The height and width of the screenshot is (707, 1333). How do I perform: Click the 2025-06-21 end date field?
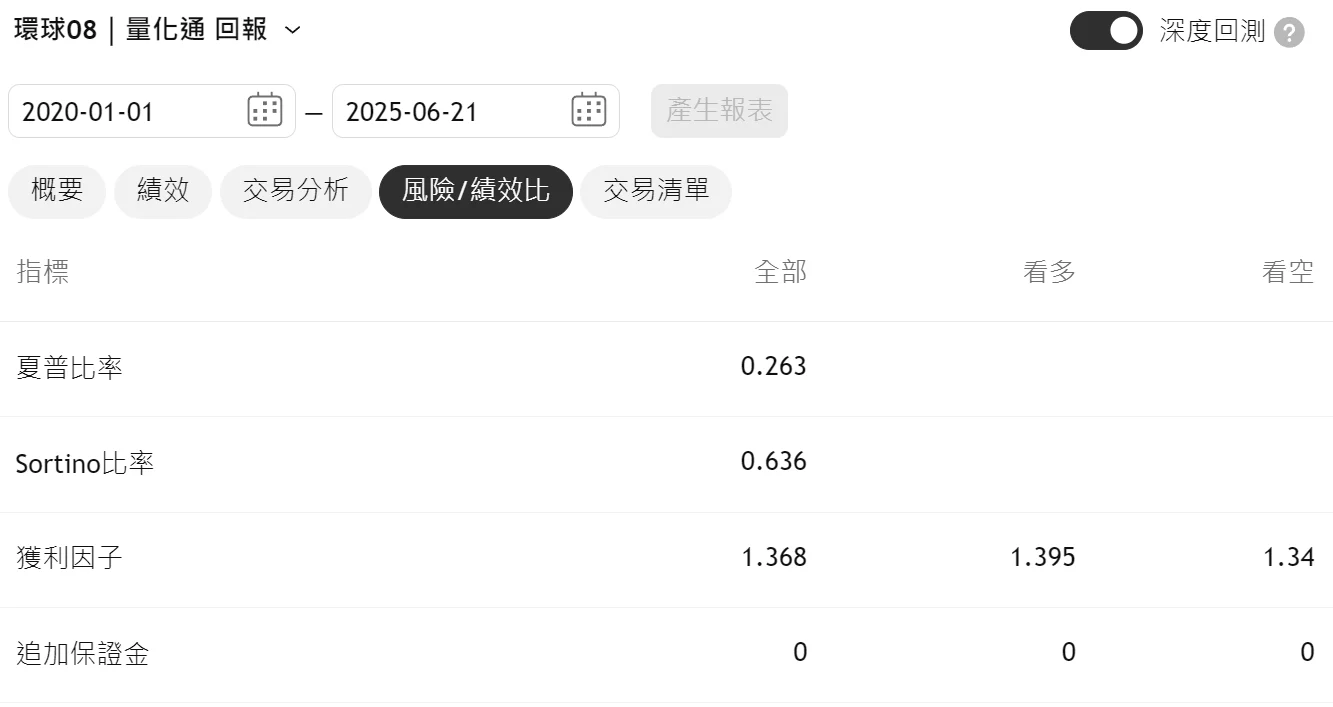(476, 111)
